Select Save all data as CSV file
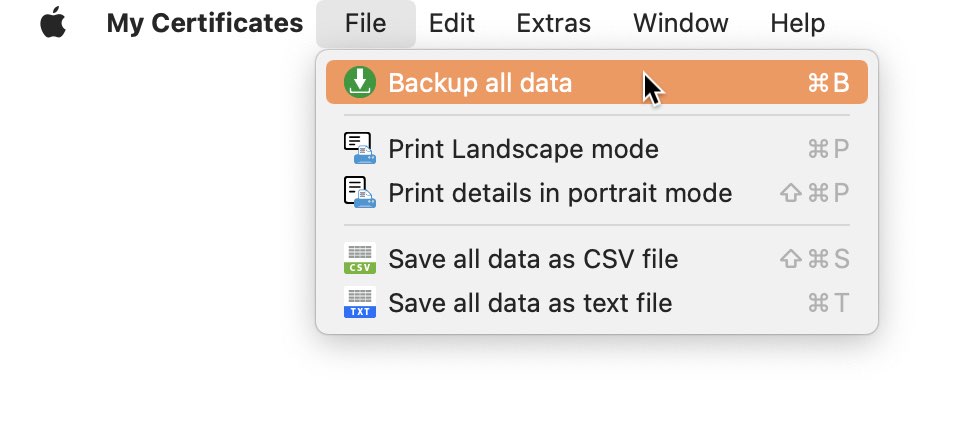 pyautogui.click(x=597, y=259)
